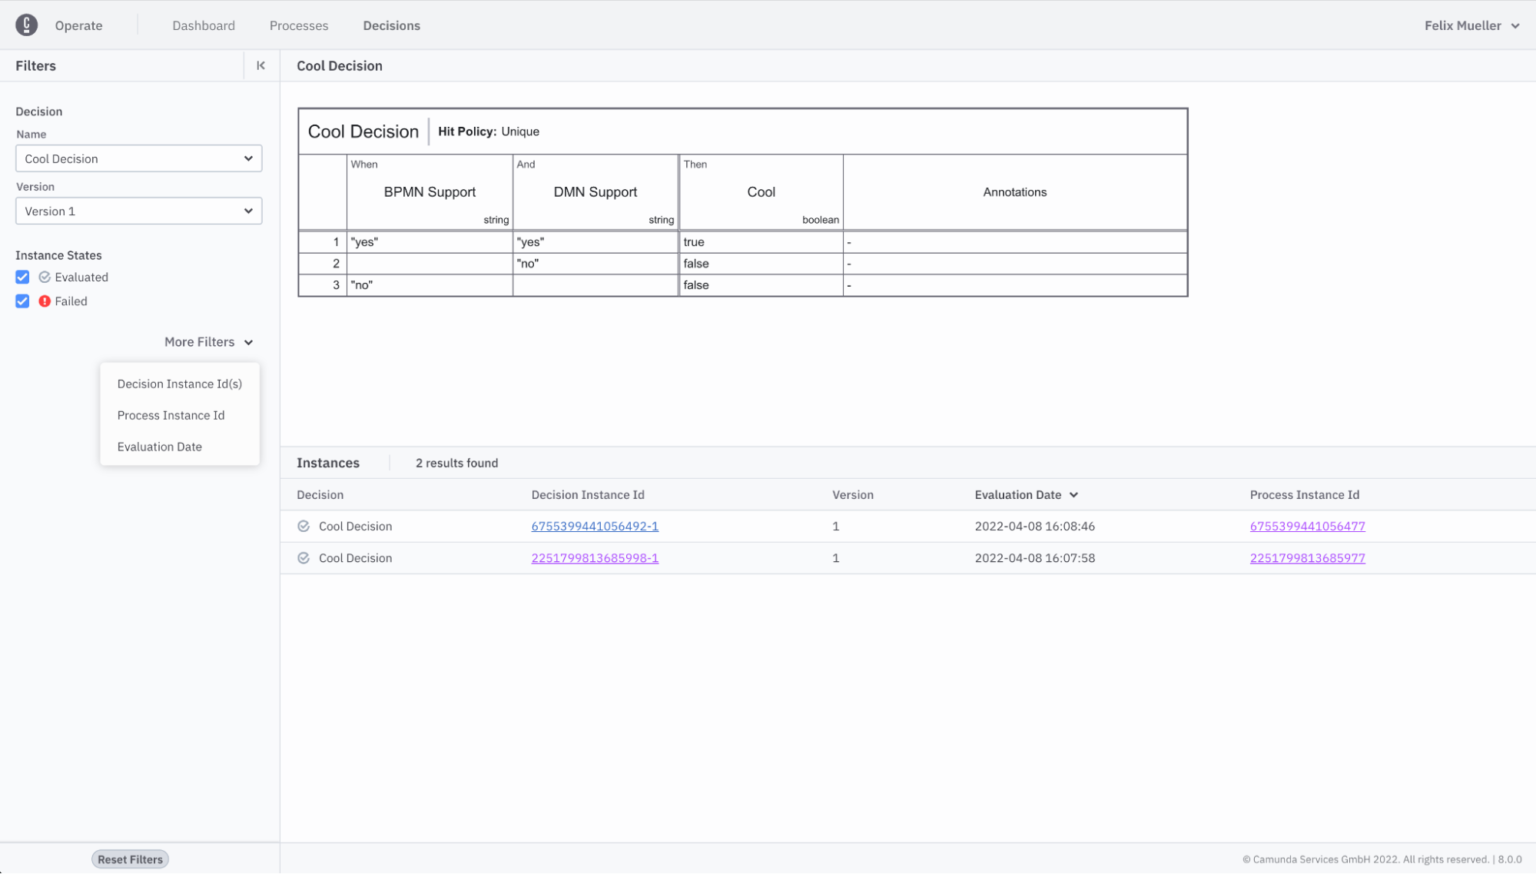Viewport: 1536px width, 874px height.
Task: Disable the Failed instance state checkbox
Action: [22, 301]
